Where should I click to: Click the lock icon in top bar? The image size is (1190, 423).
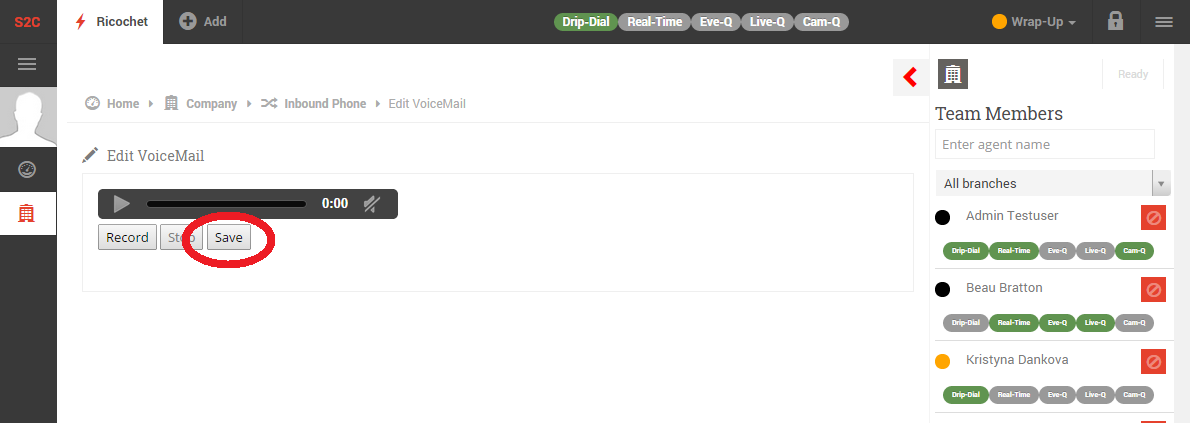1115,21
